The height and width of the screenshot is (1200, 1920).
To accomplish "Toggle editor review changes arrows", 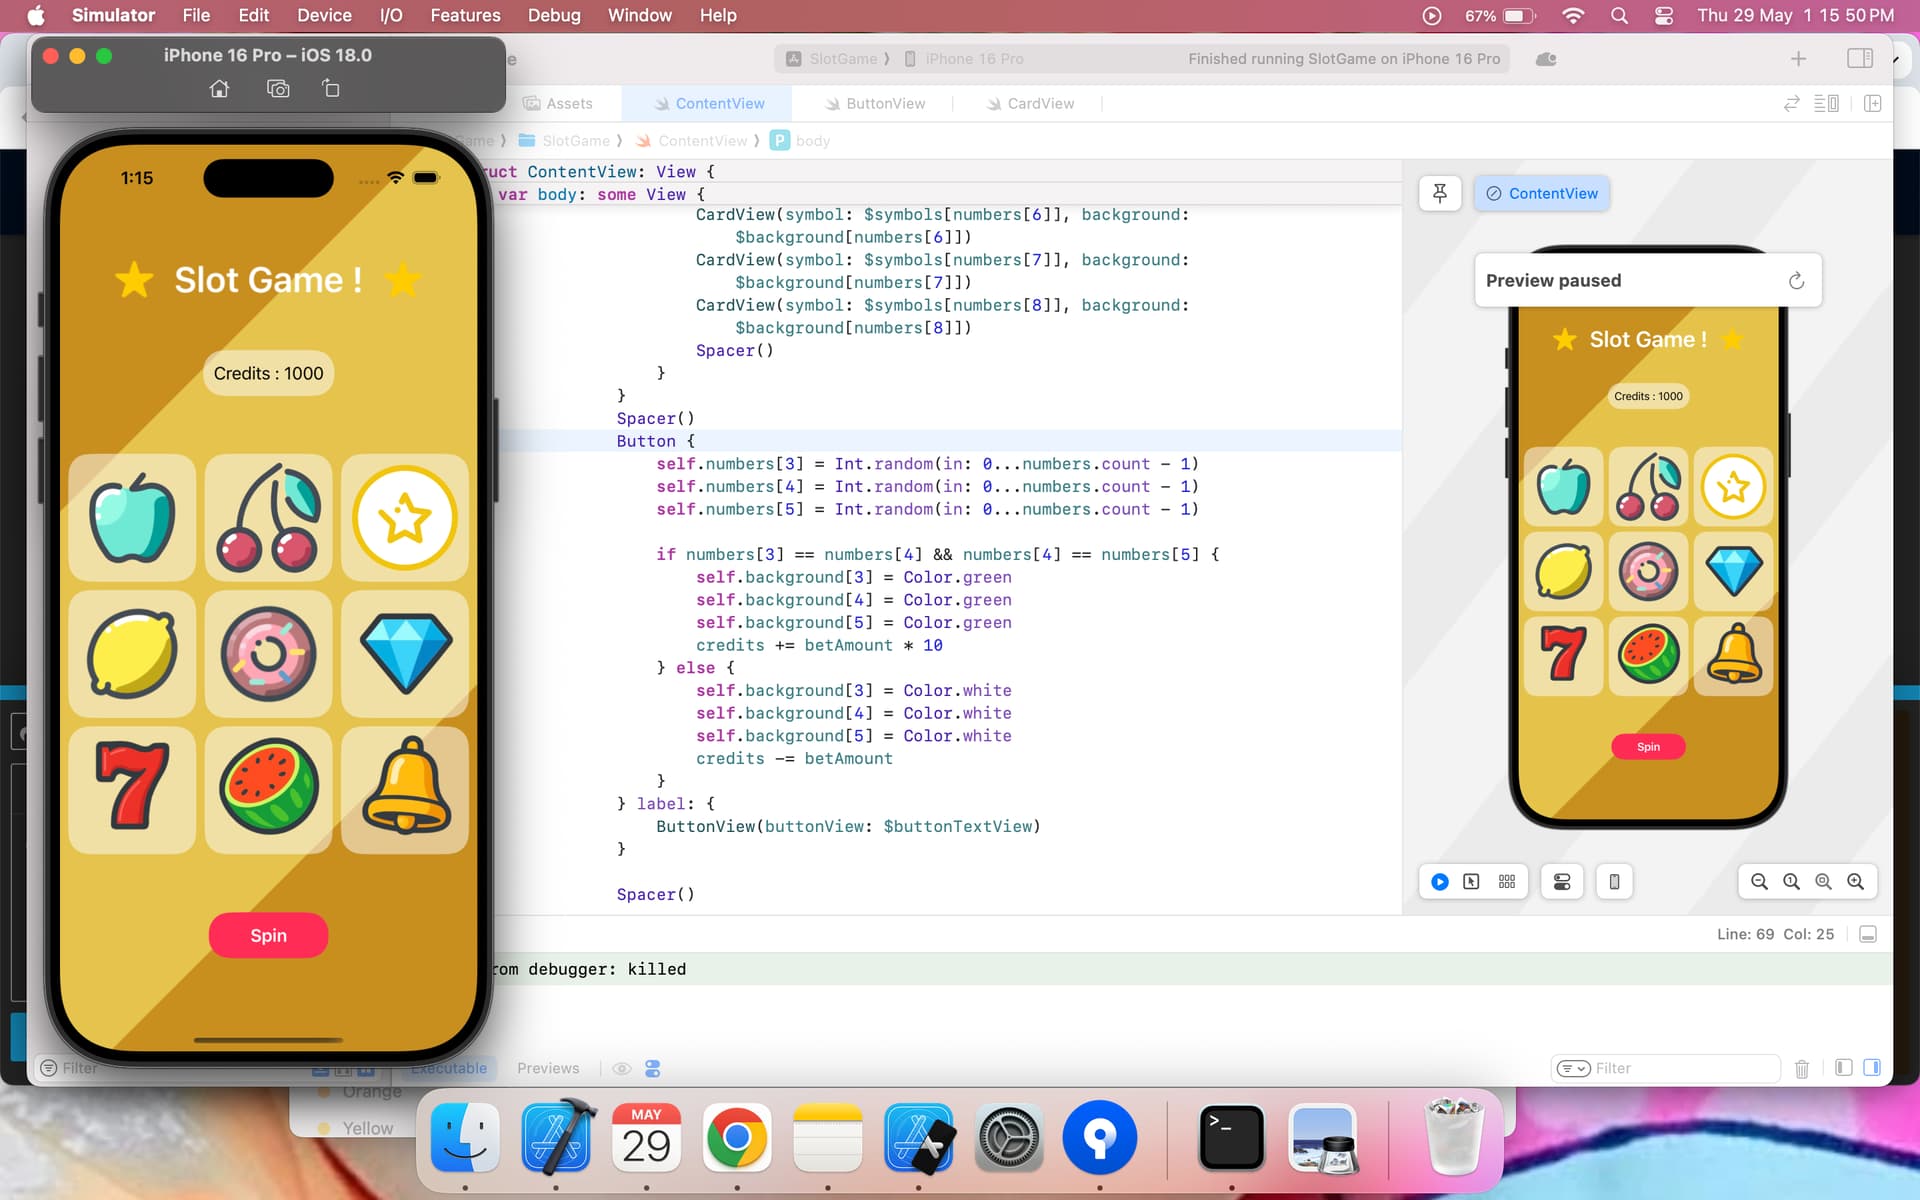I will pyautogui.click(x=1792, y=104).
